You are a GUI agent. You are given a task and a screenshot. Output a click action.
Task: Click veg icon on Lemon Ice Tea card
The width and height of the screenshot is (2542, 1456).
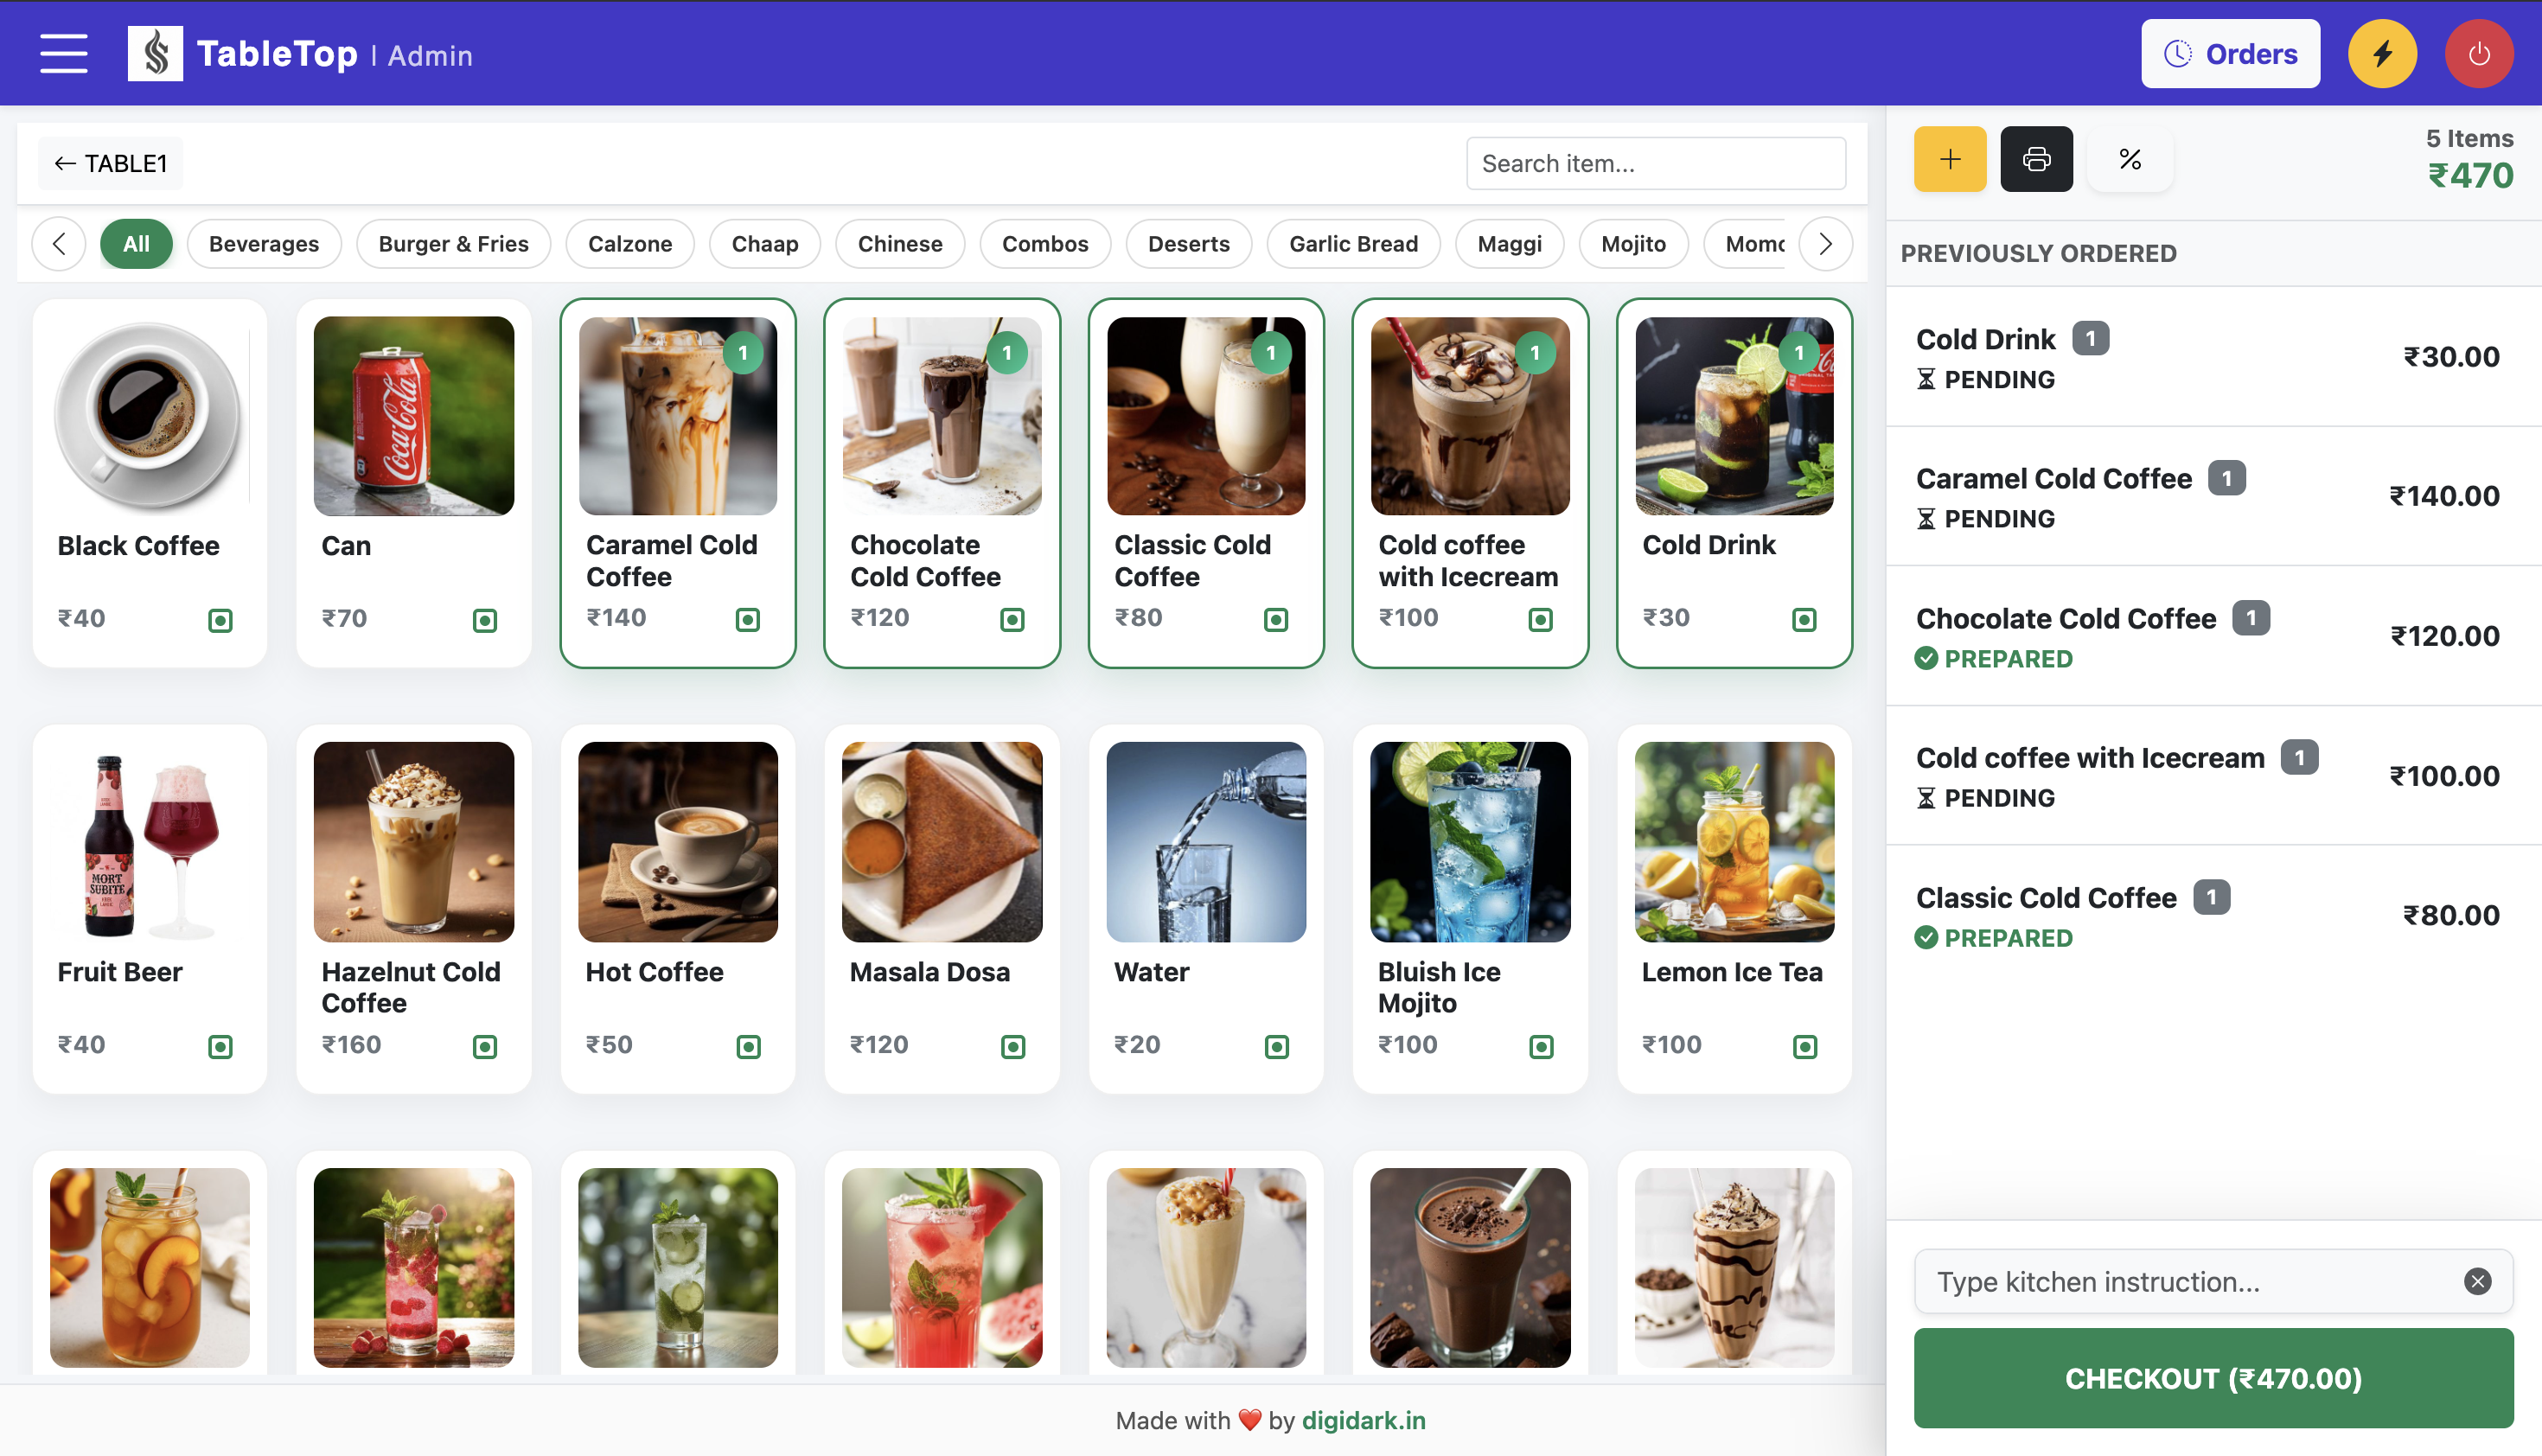(1805, 1046)
